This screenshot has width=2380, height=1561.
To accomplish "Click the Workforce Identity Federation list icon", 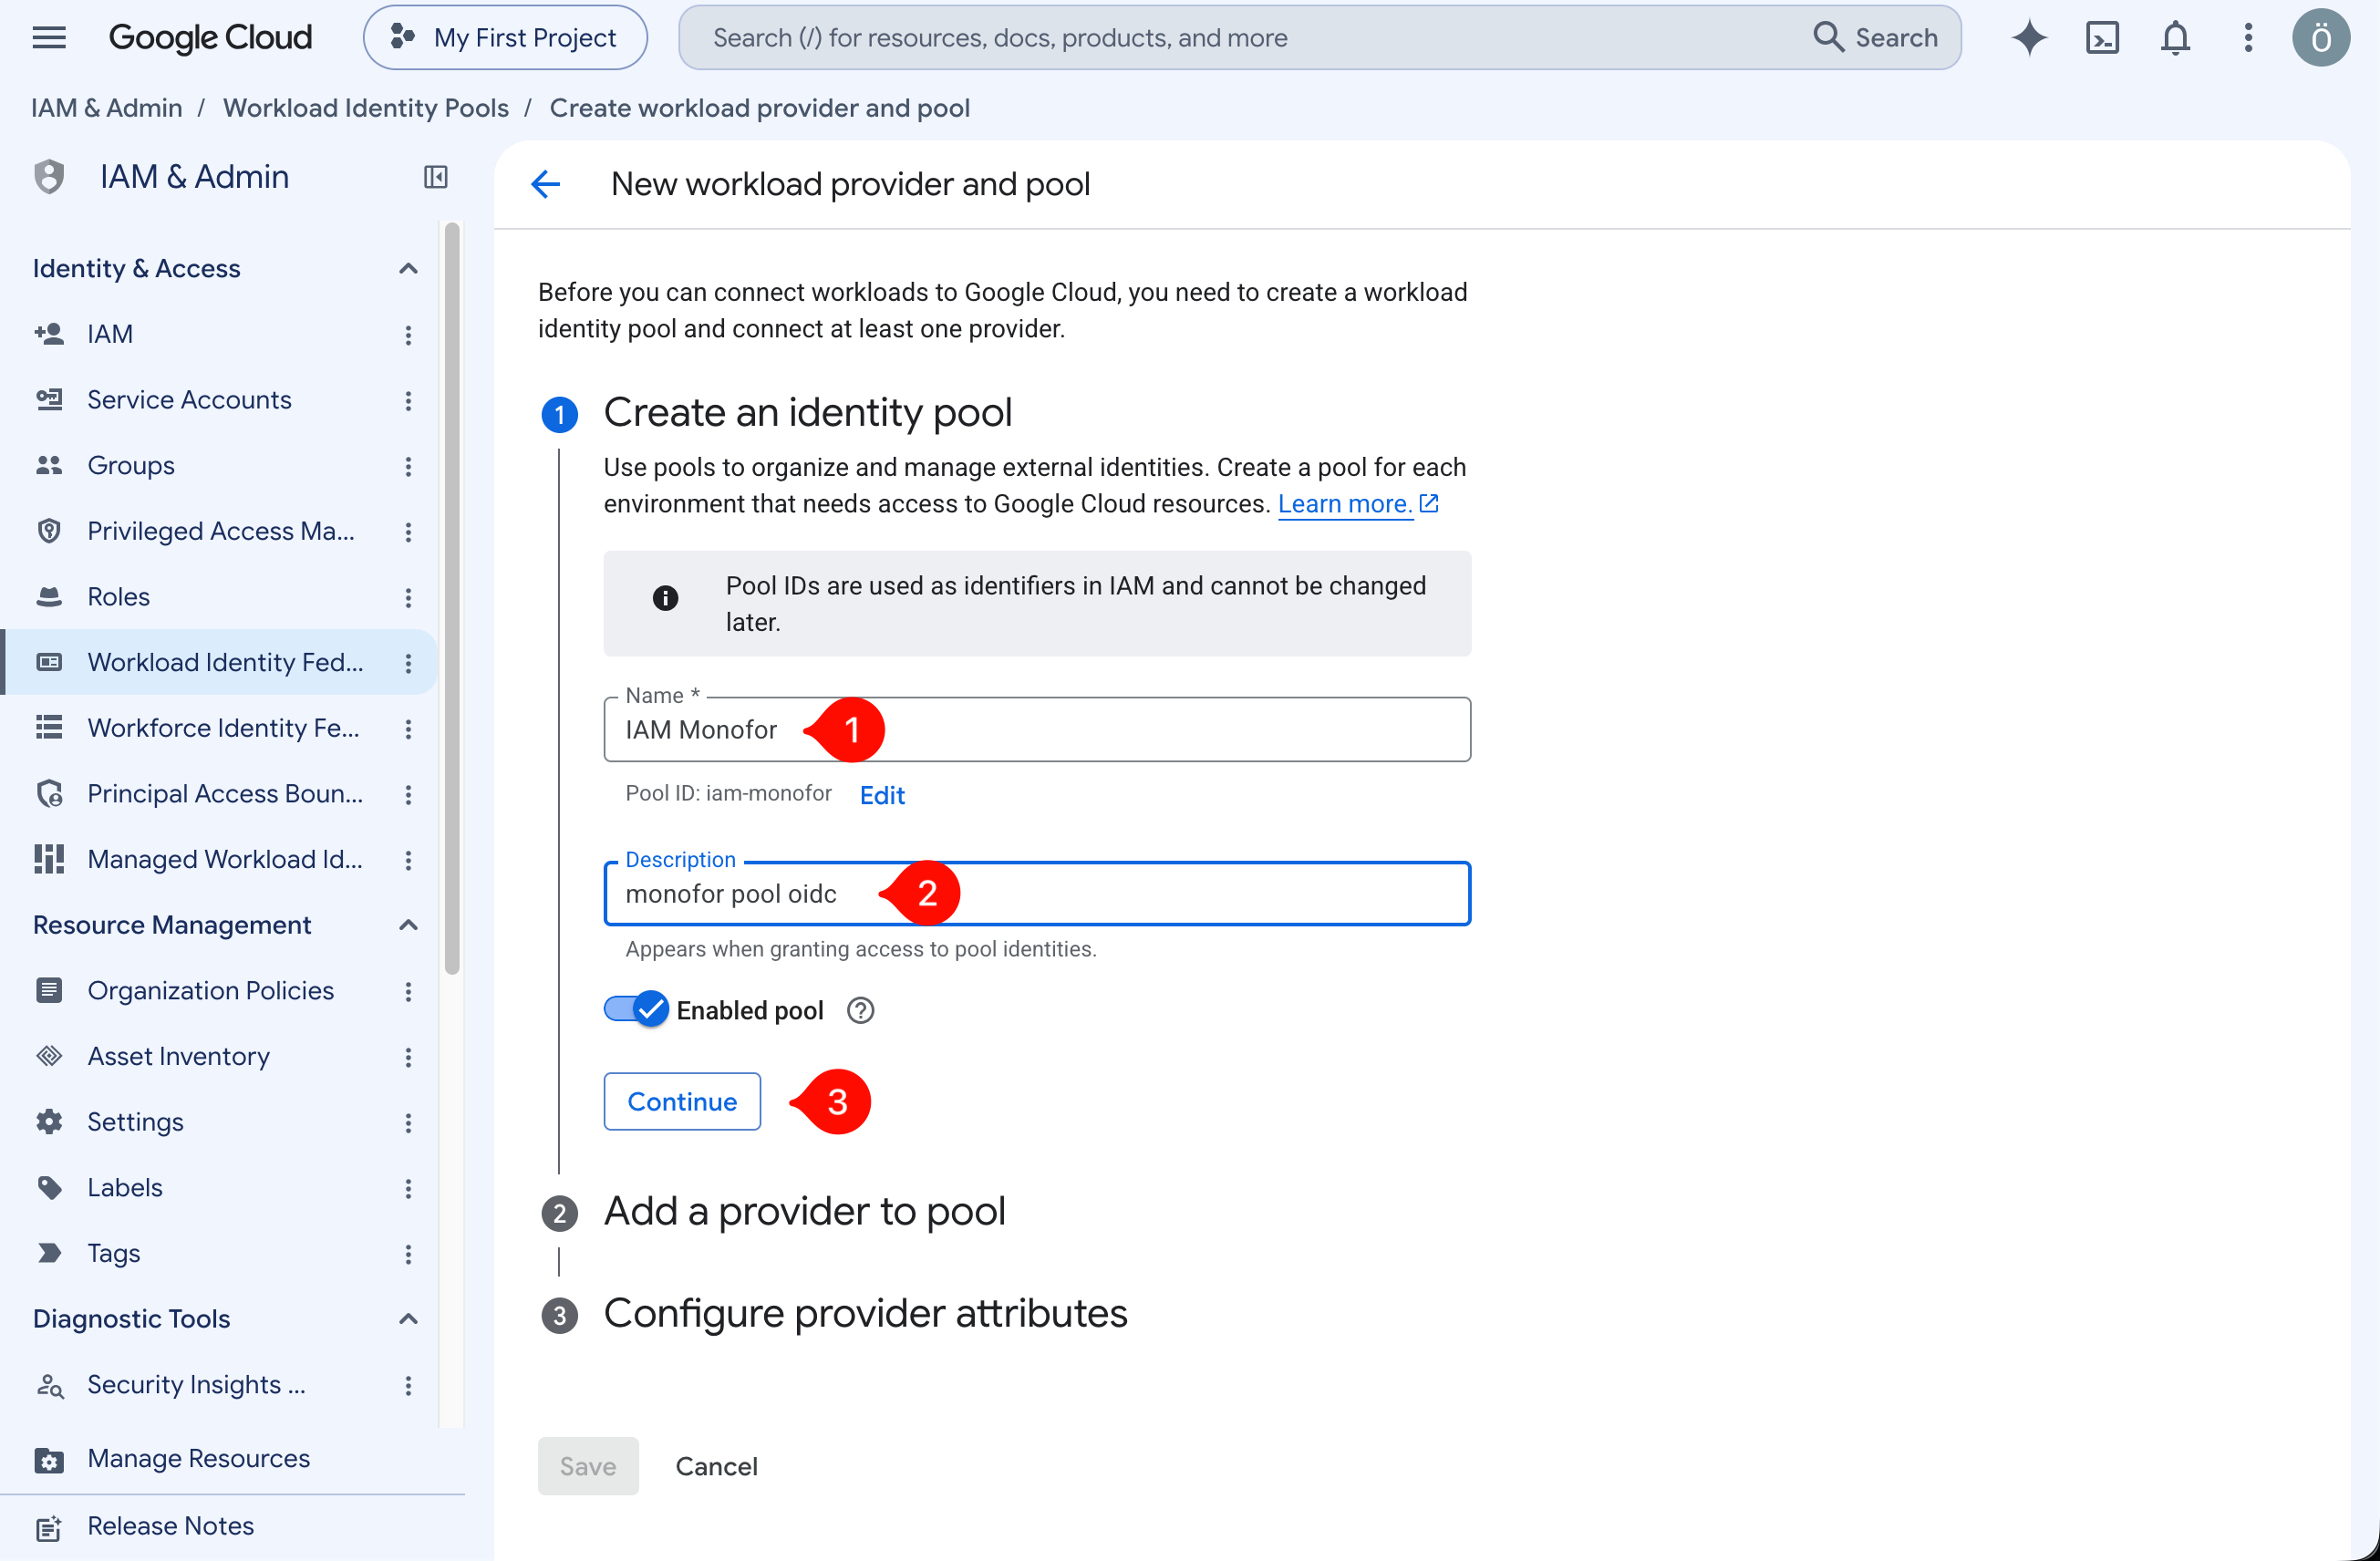I will (x=49, y=728).
